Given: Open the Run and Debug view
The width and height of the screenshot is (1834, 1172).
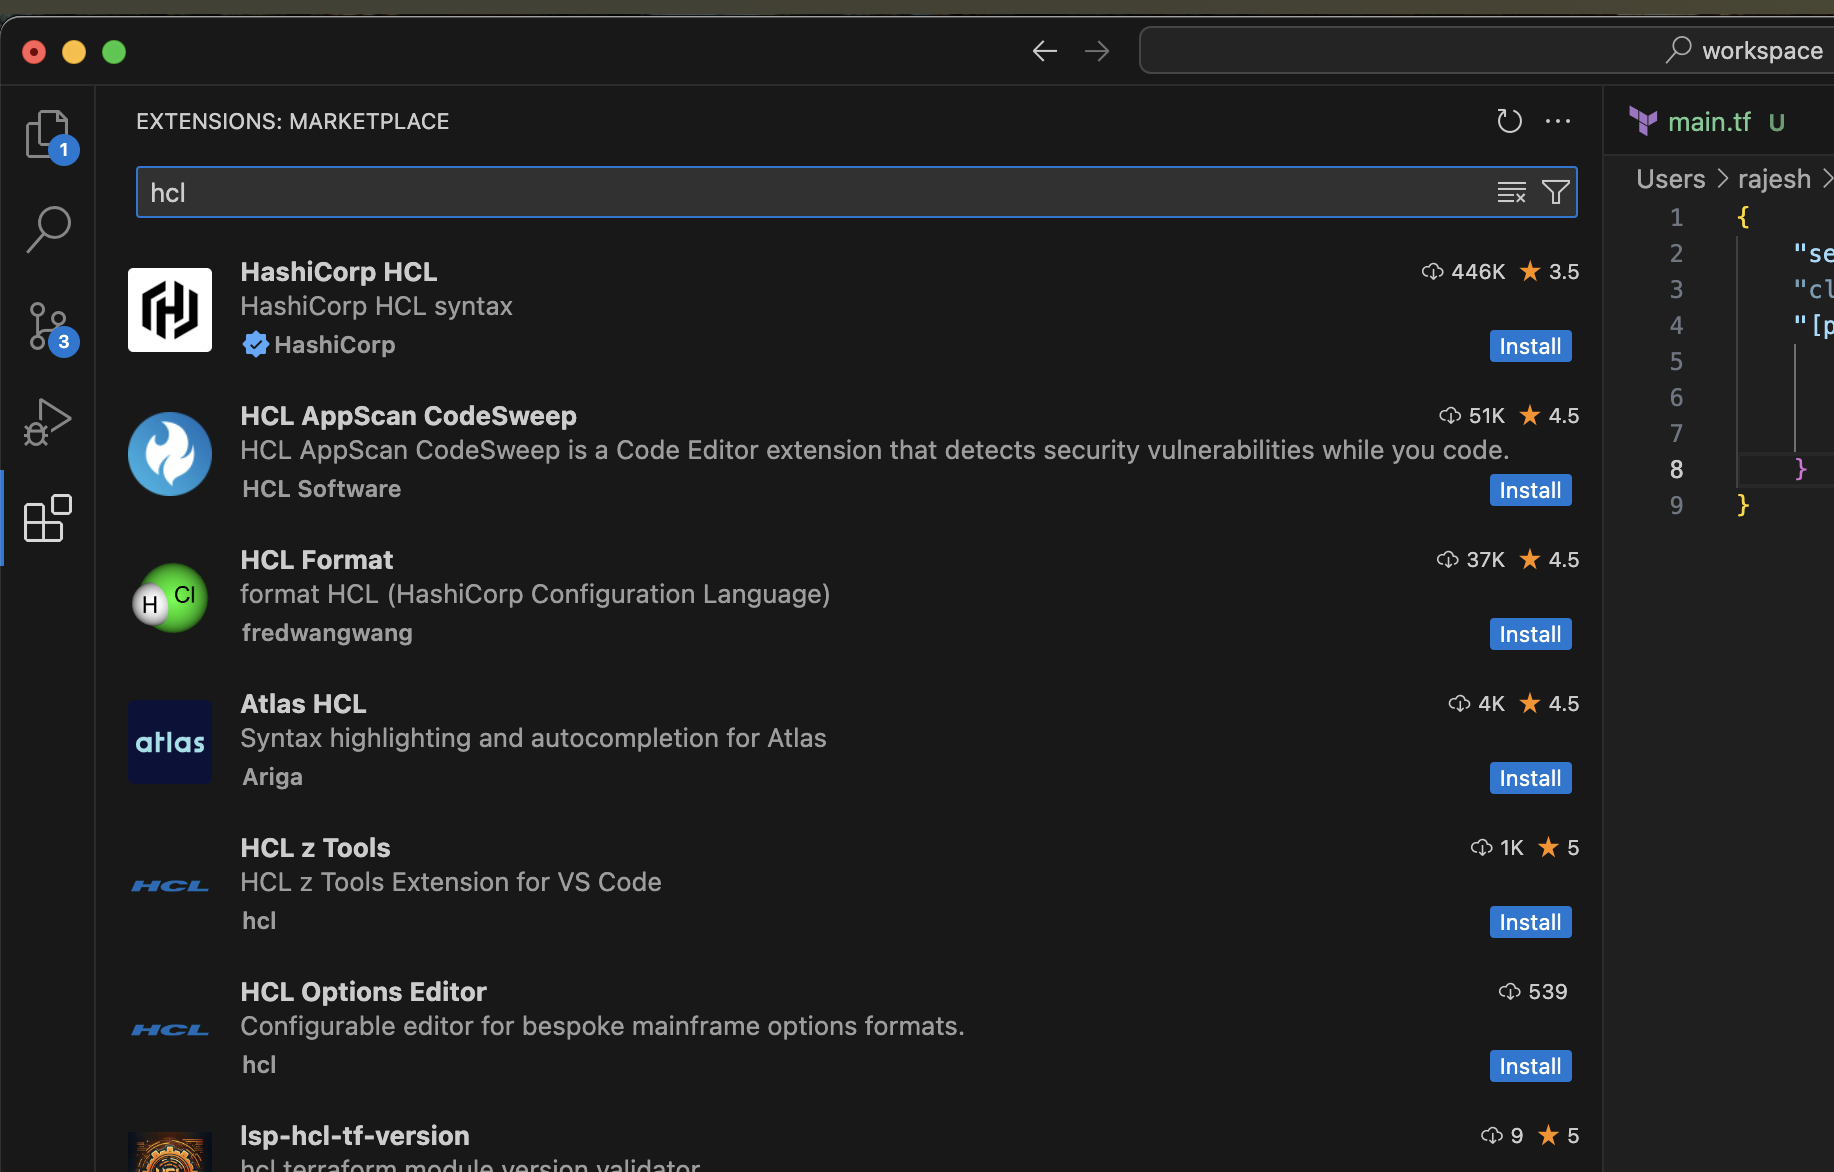Looking at the screenshot, I should 47,422.
